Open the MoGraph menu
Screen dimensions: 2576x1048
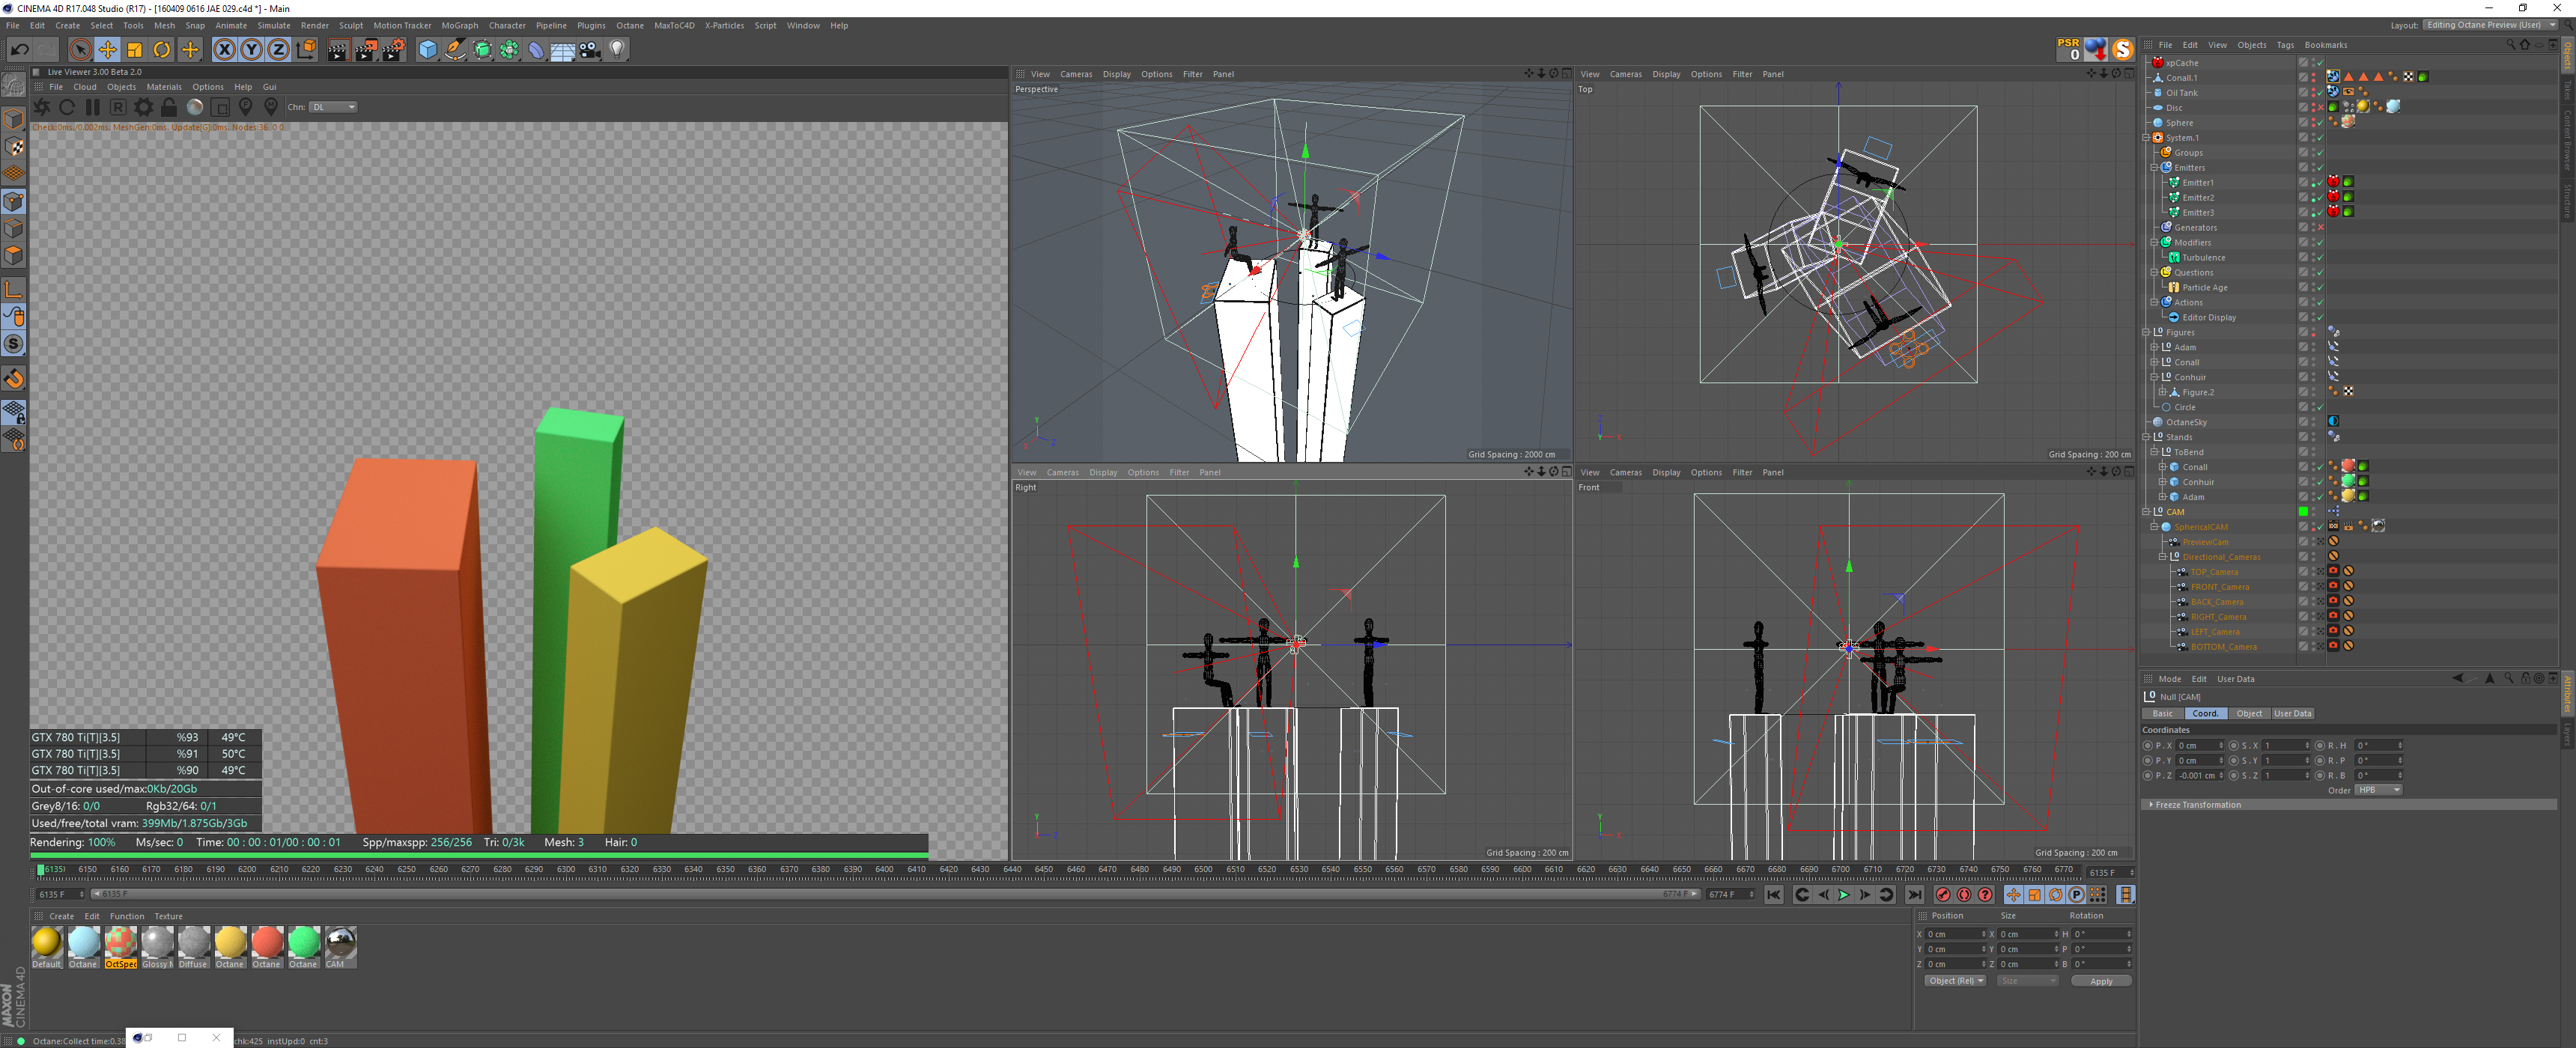click(459, 26)
